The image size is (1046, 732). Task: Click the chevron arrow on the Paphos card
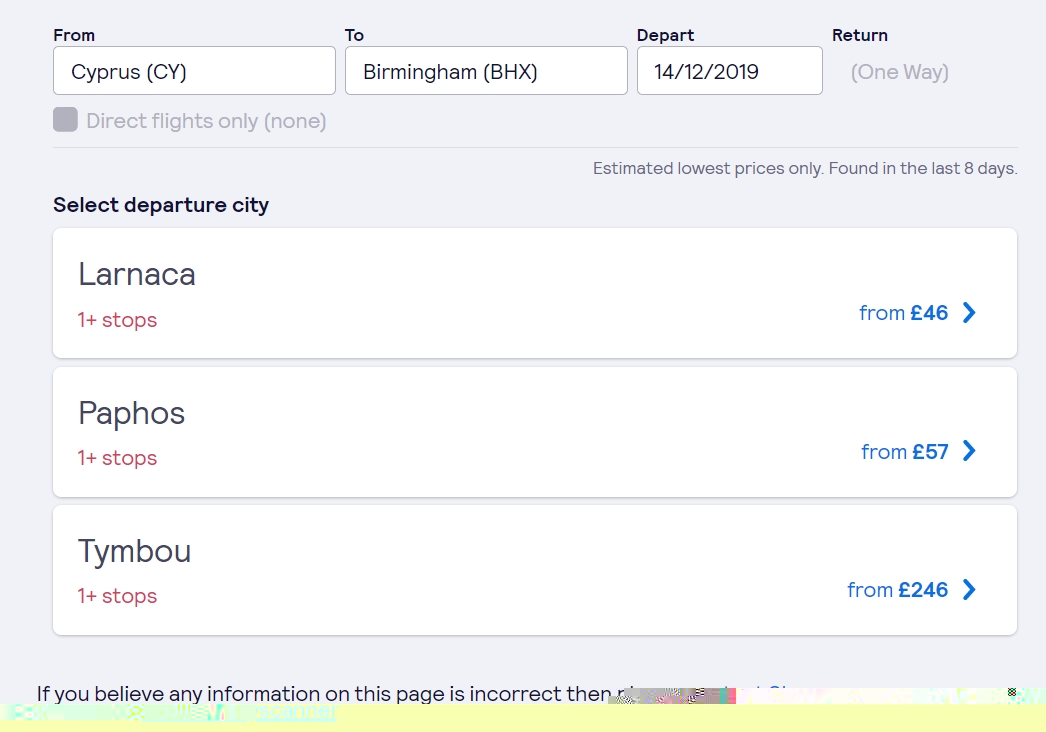pyautogui.click(x=968, y=451)
